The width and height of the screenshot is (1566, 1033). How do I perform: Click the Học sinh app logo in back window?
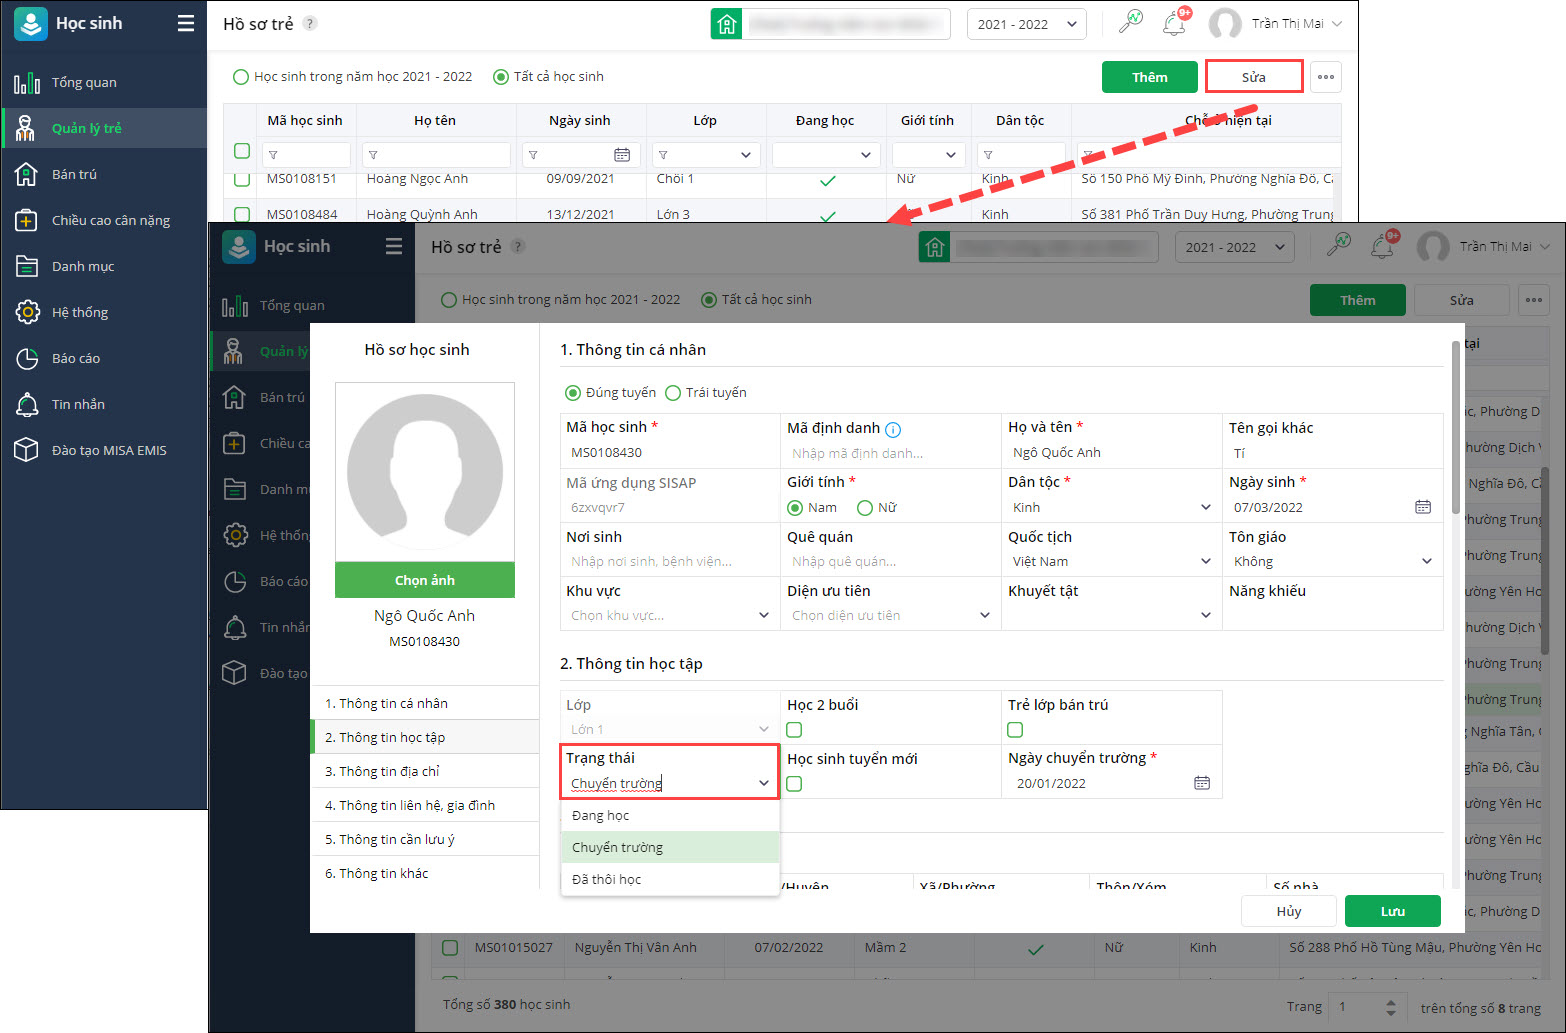click(x=31, y=24)
